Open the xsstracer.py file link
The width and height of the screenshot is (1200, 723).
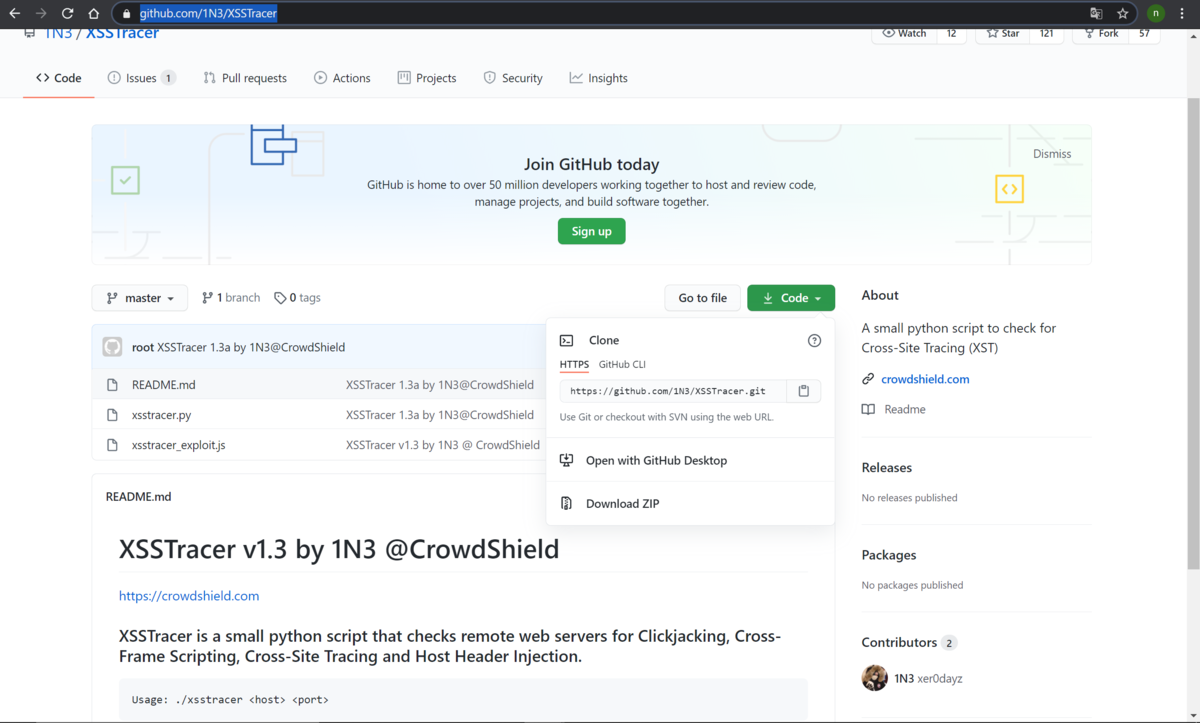click(162, 415)
